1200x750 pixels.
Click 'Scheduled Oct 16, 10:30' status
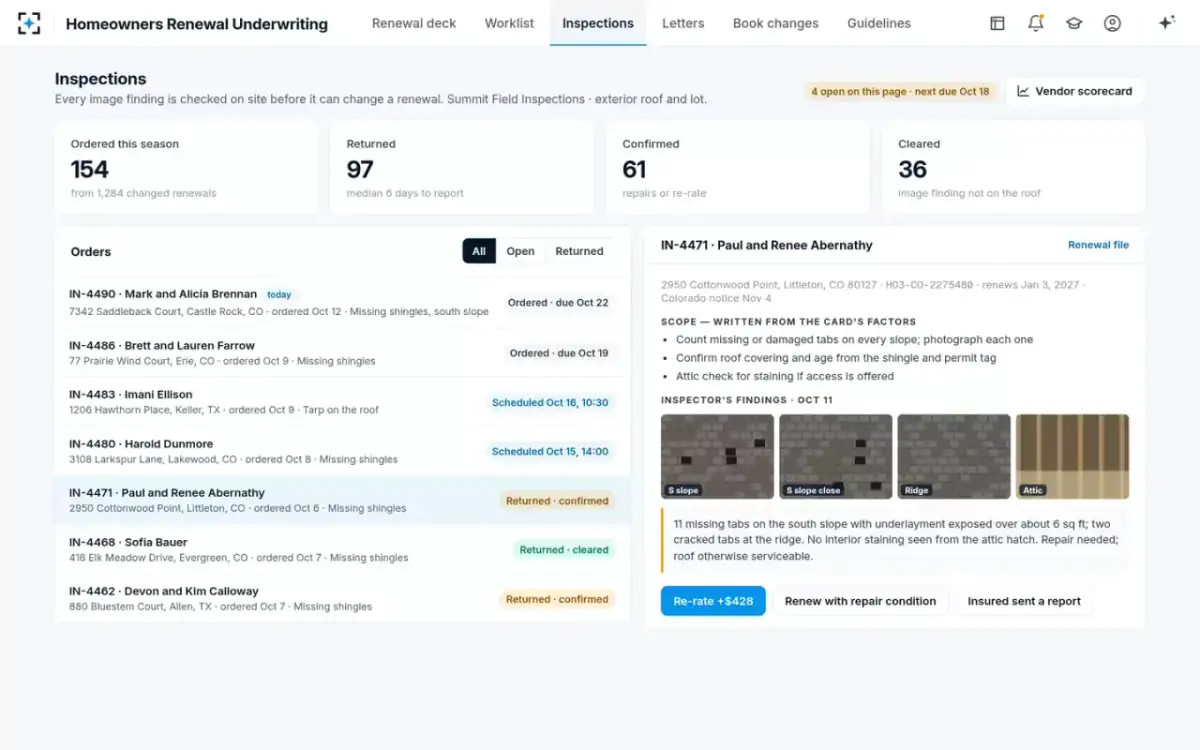550,402
